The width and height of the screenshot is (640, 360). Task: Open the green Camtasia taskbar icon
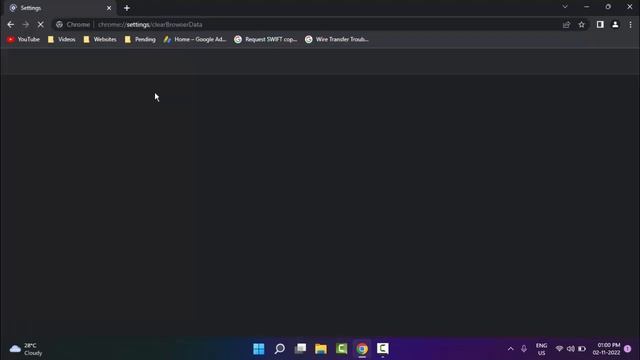(342, 349)
